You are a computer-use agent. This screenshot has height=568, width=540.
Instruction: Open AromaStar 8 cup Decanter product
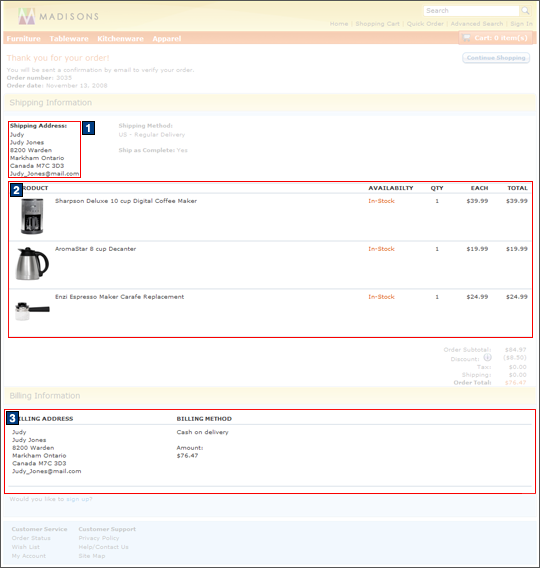click(96, 249)
